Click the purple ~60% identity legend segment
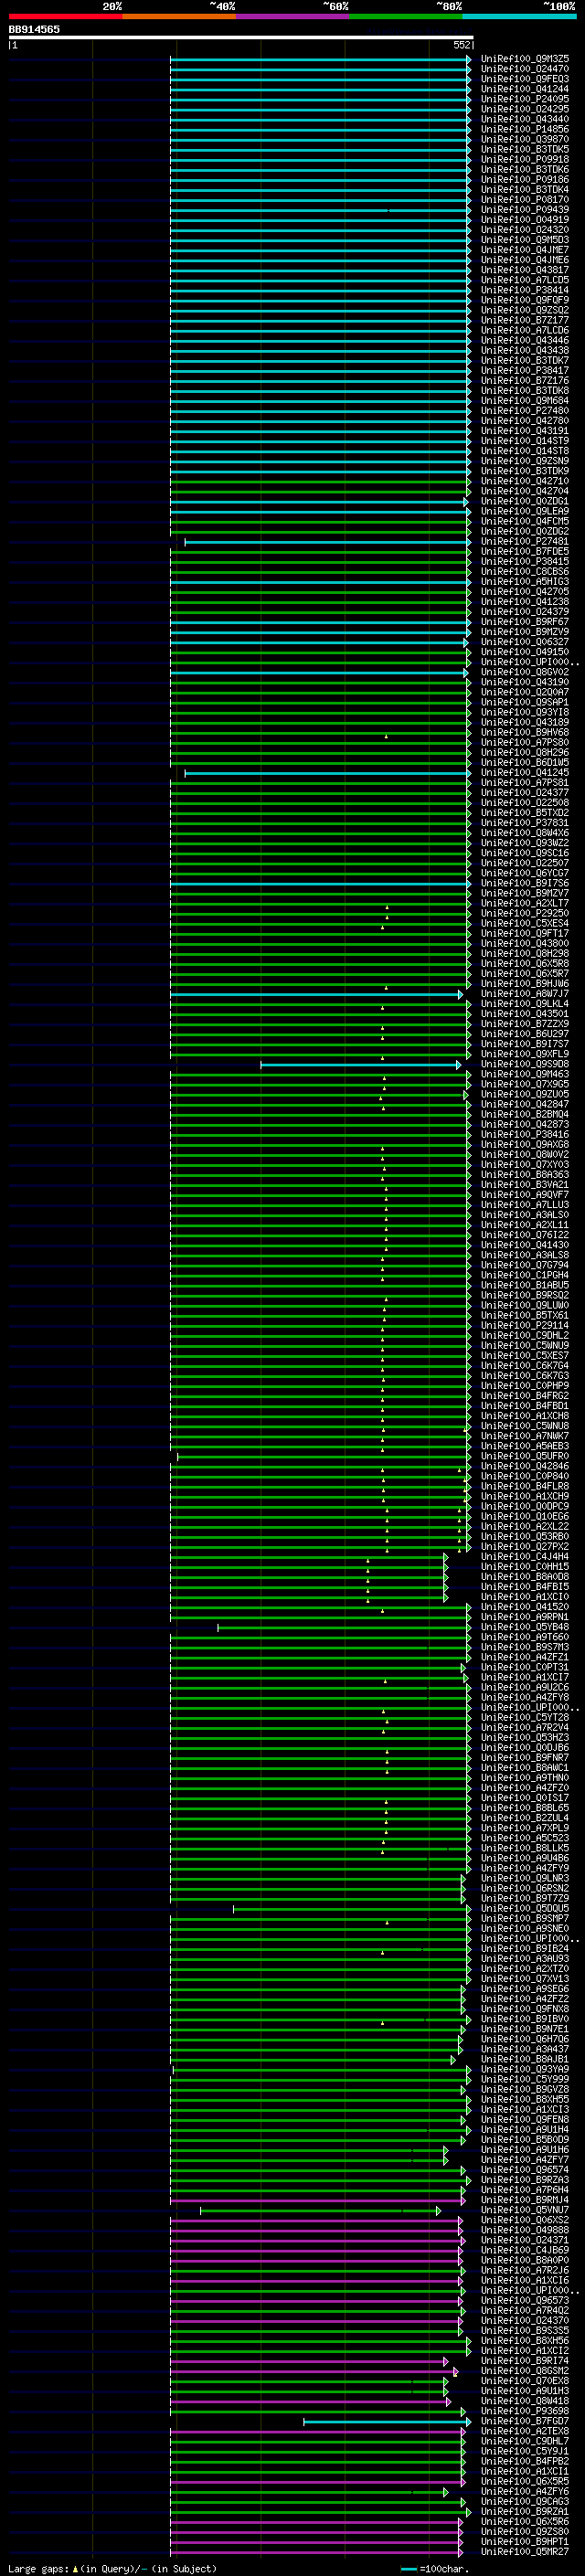Screen dimensions: 585x2576 (x=292, y=16)
